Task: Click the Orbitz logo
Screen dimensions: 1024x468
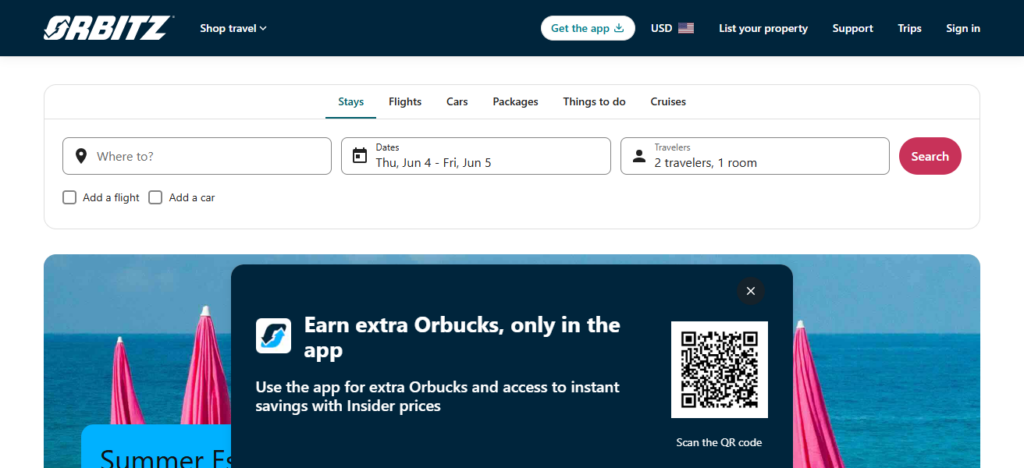Action: (107, 28)
